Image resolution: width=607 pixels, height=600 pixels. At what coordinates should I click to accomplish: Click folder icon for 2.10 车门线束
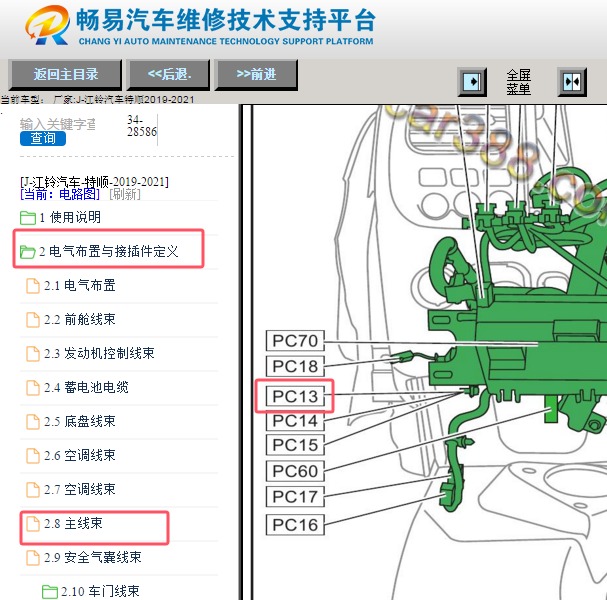pos(50,592)
